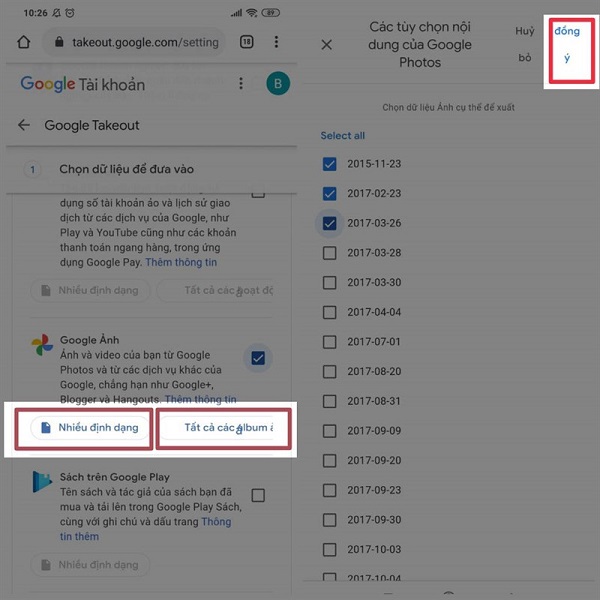Click the Chọn dữ liệu Ảnh cụ thể text

click(448, 107)
